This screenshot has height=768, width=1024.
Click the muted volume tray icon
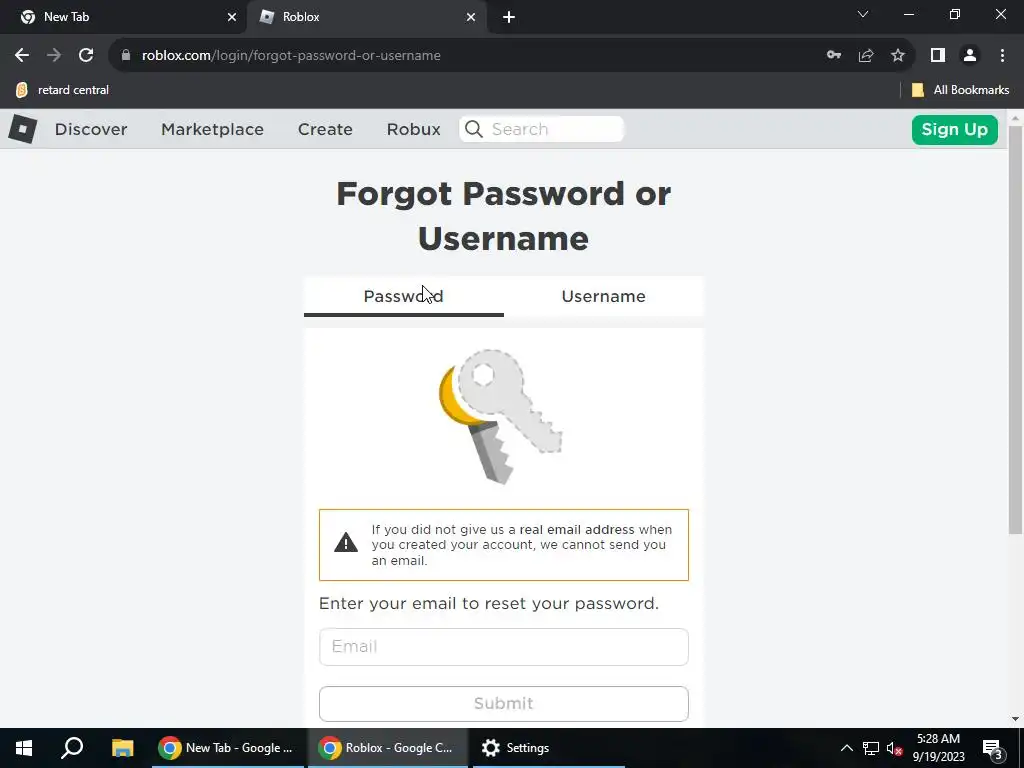[895, 748]
